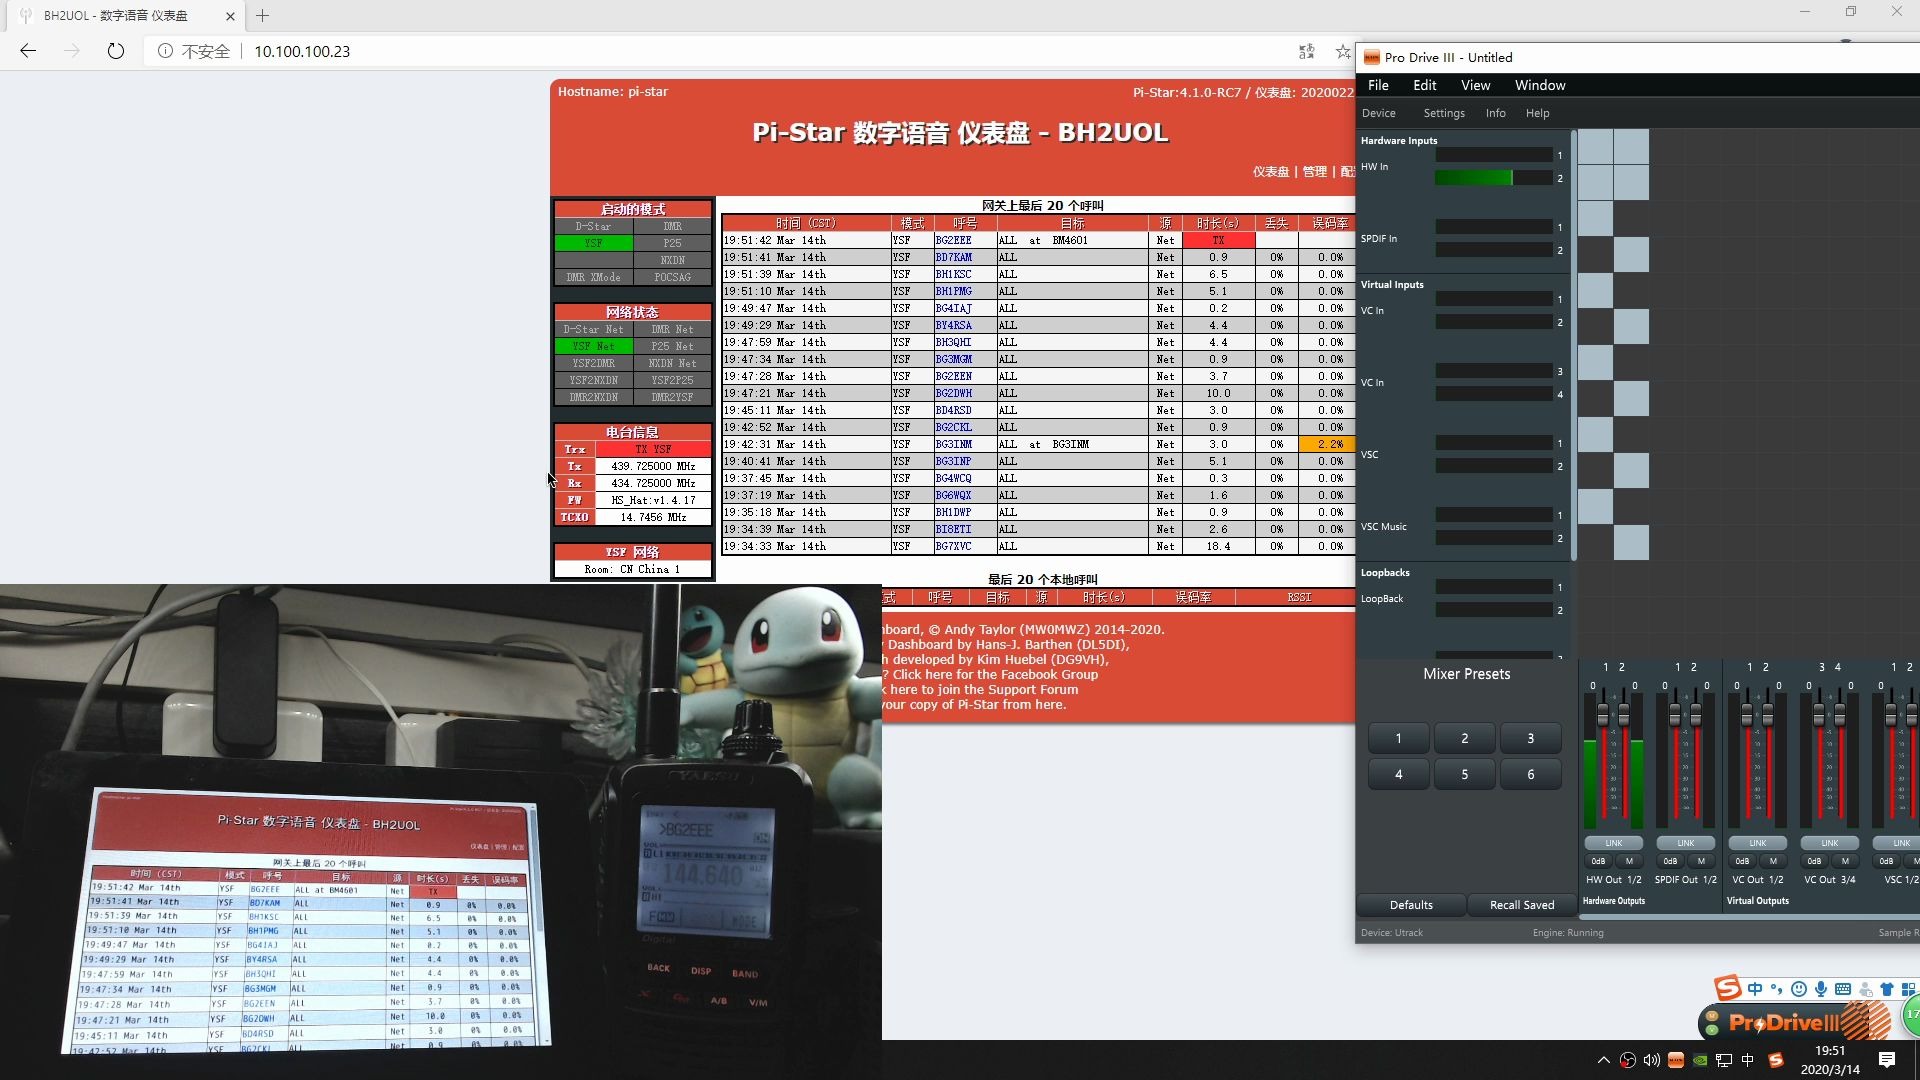Open the Windows notification center
1920x1080 pixels.
tap(1887, 1060)
